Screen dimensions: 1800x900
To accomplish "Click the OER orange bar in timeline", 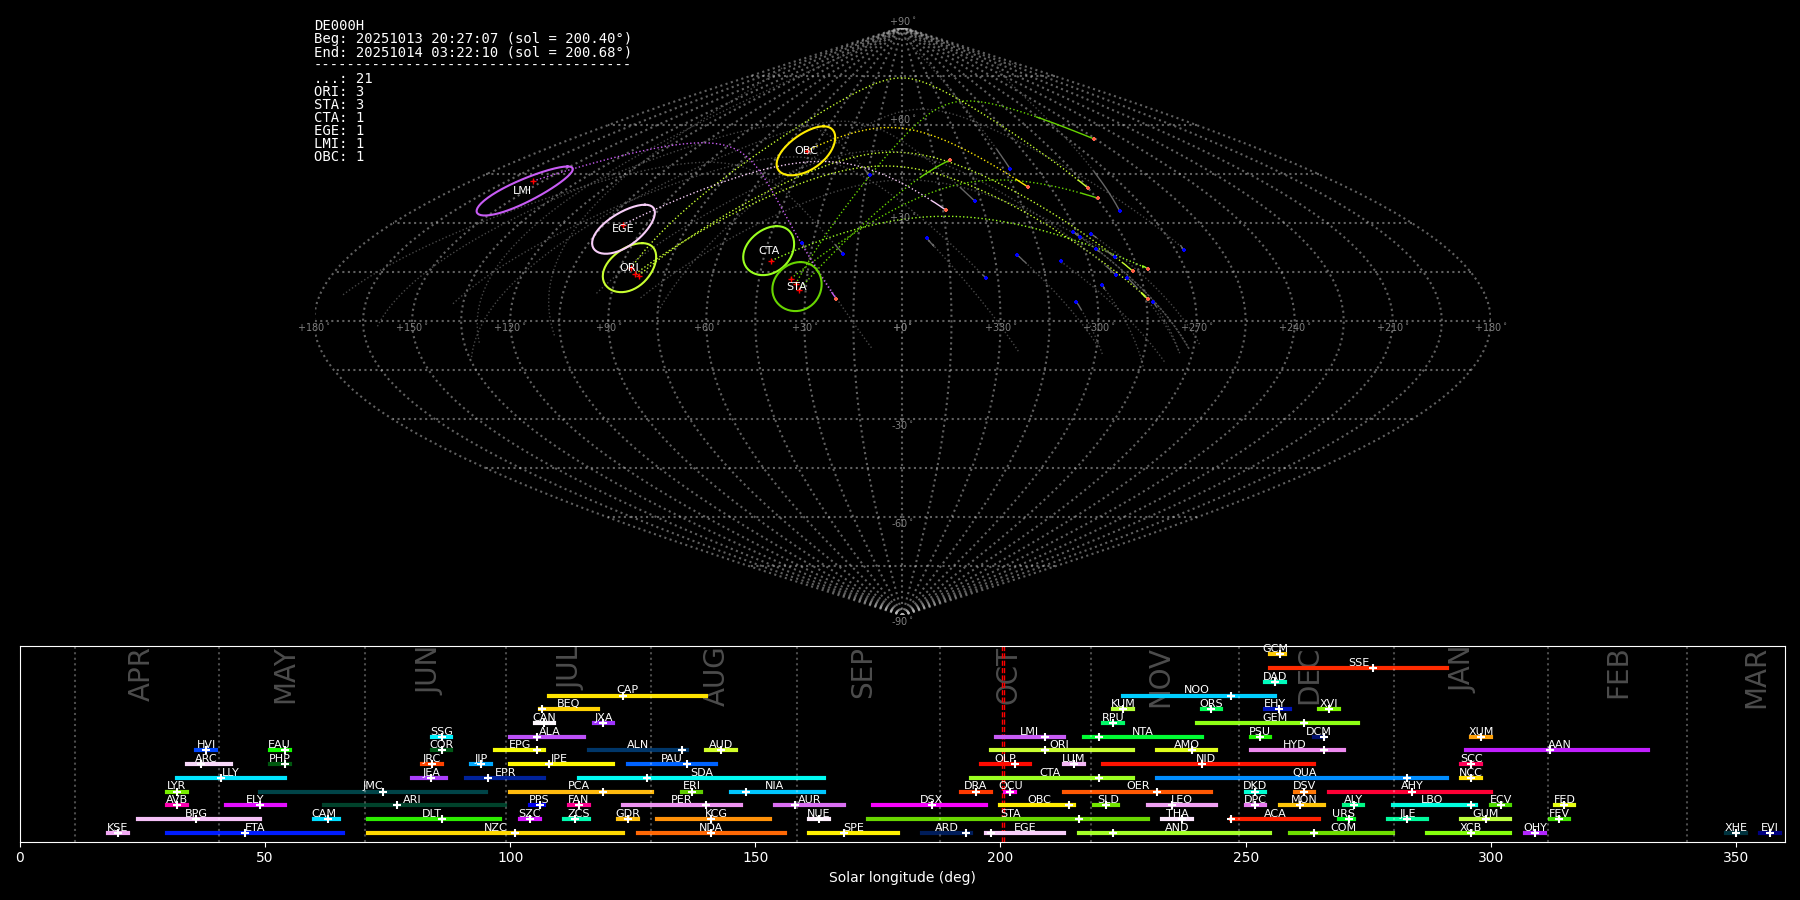I will [x=1137, y=792].
